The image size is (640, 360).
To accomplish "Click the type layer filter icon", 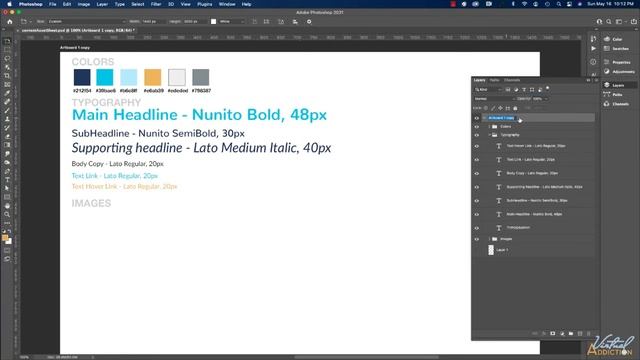I will tap(524, 89).
